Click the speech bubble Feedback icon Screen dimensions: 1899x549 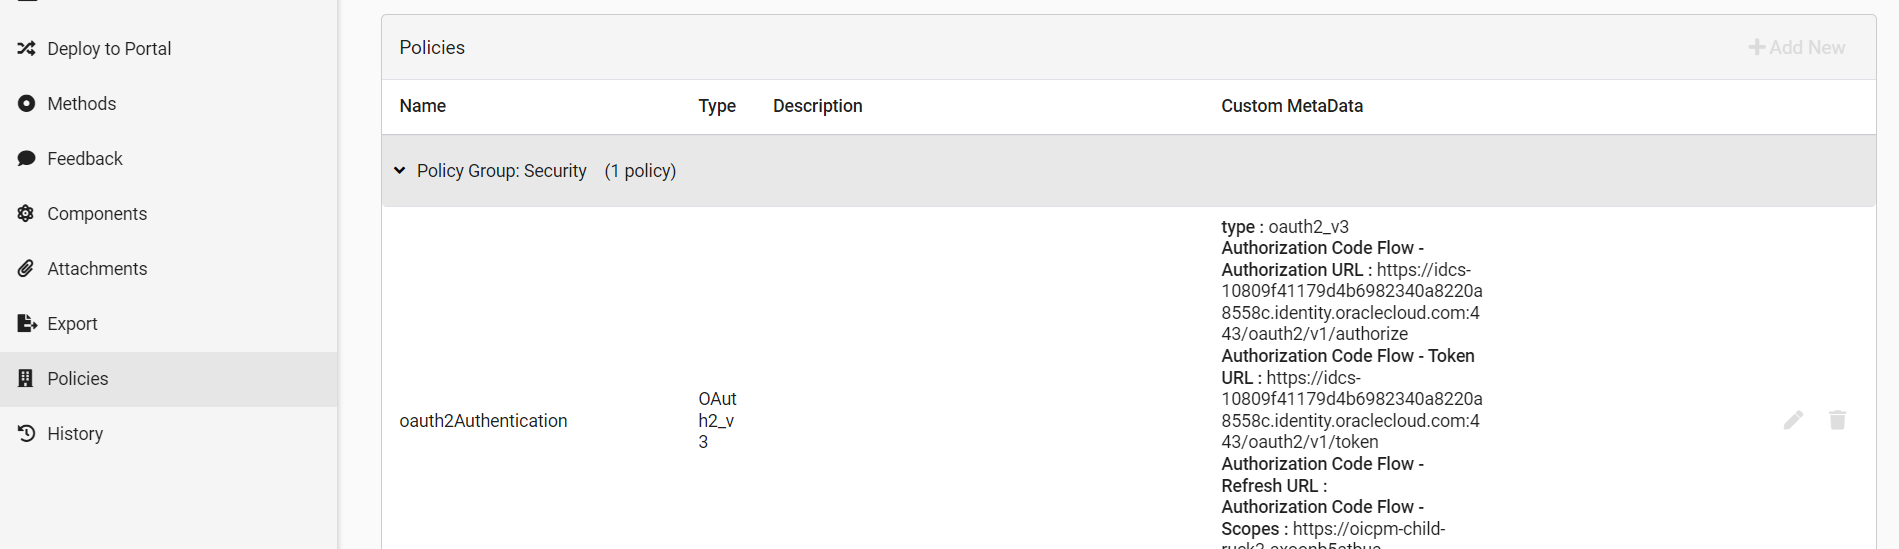click(x=26, y=158)
